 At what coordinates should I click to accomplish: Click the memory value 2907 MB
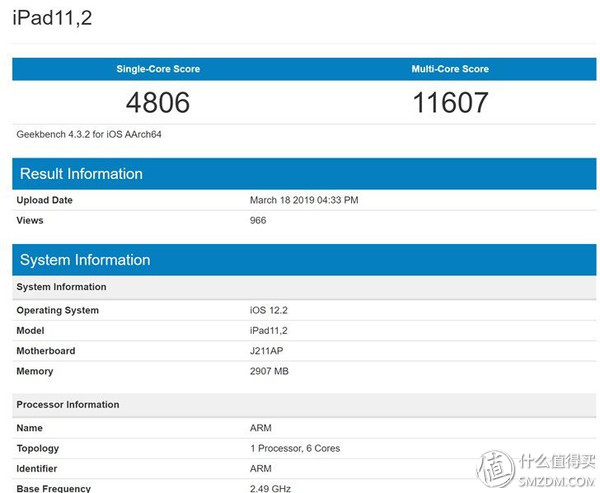point(270,372)
